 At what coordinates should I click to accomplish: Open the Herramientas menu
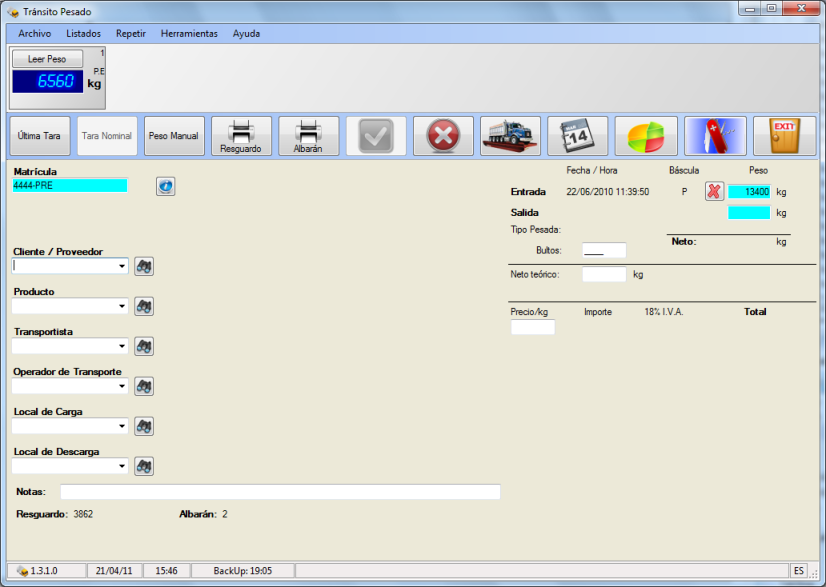(189, 34)
